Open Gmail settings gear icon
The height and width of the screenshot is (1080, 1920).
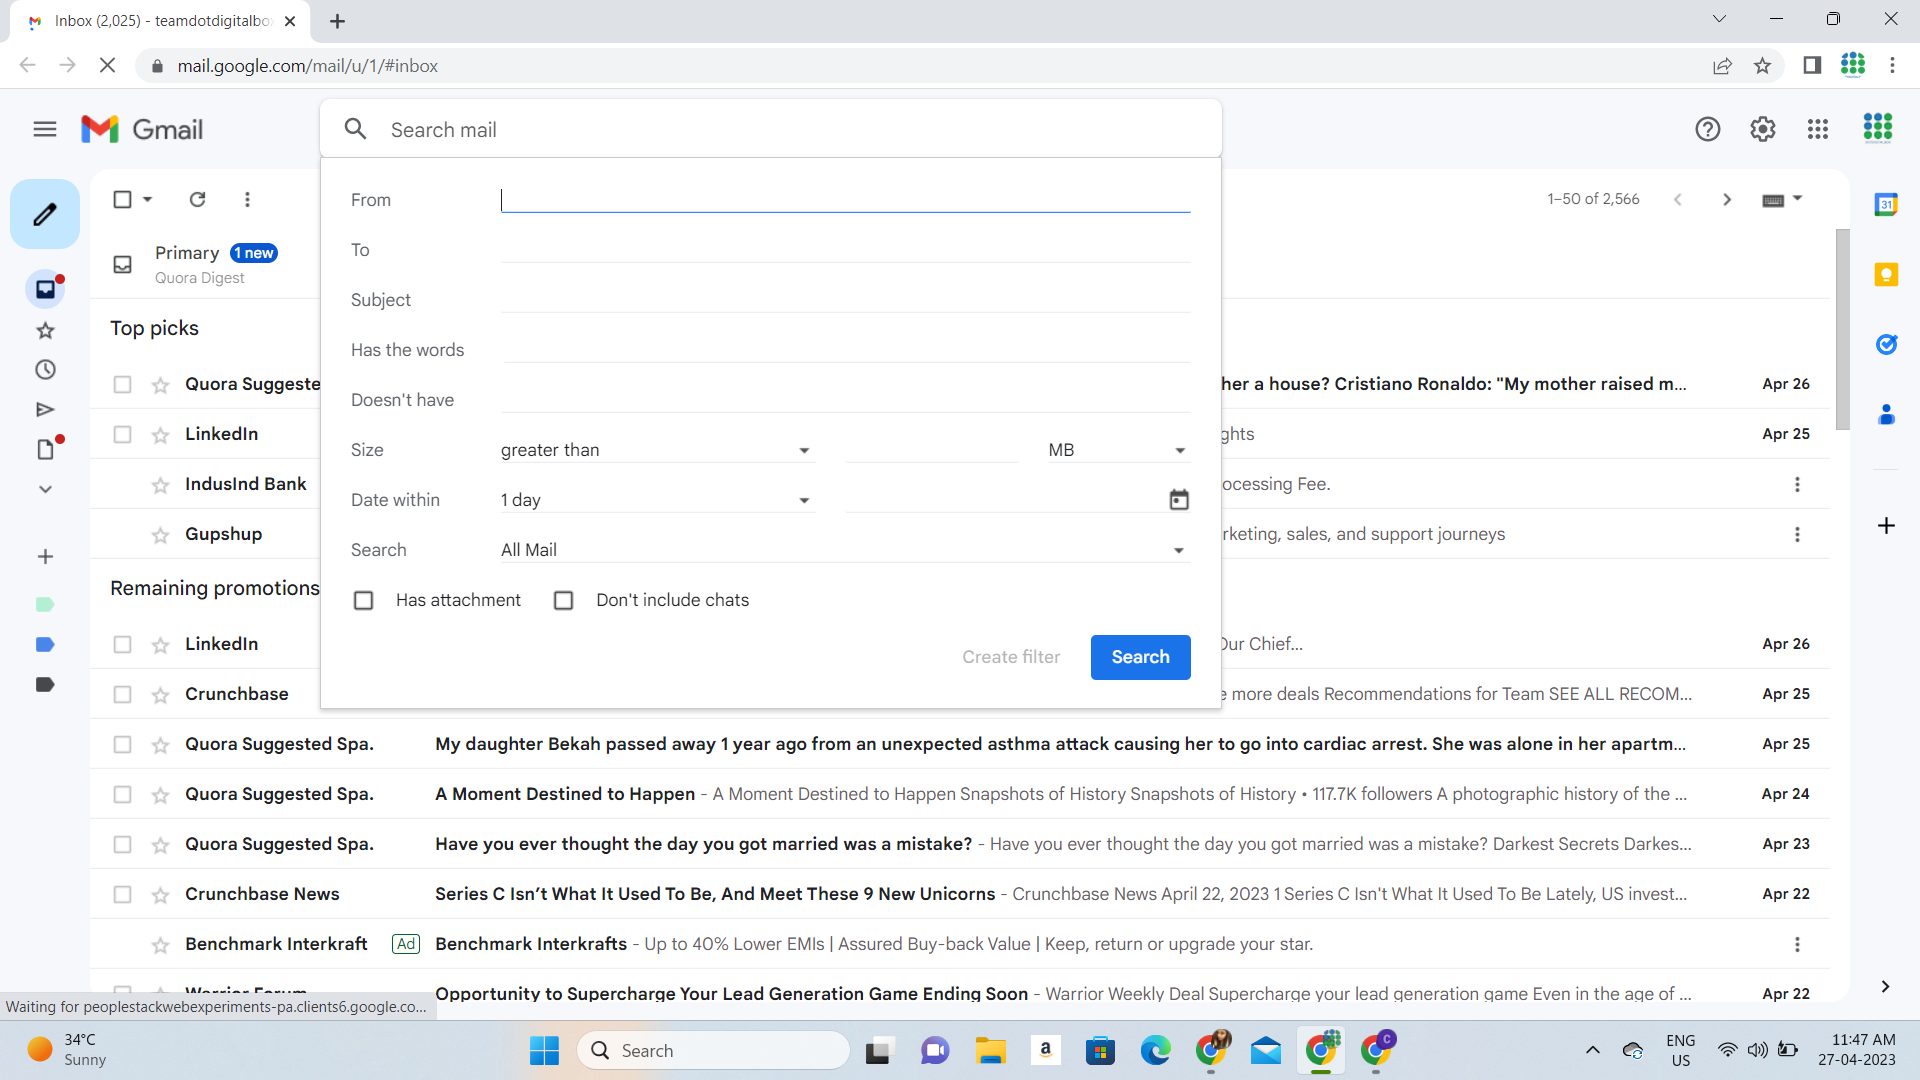tap(1763, 128)
